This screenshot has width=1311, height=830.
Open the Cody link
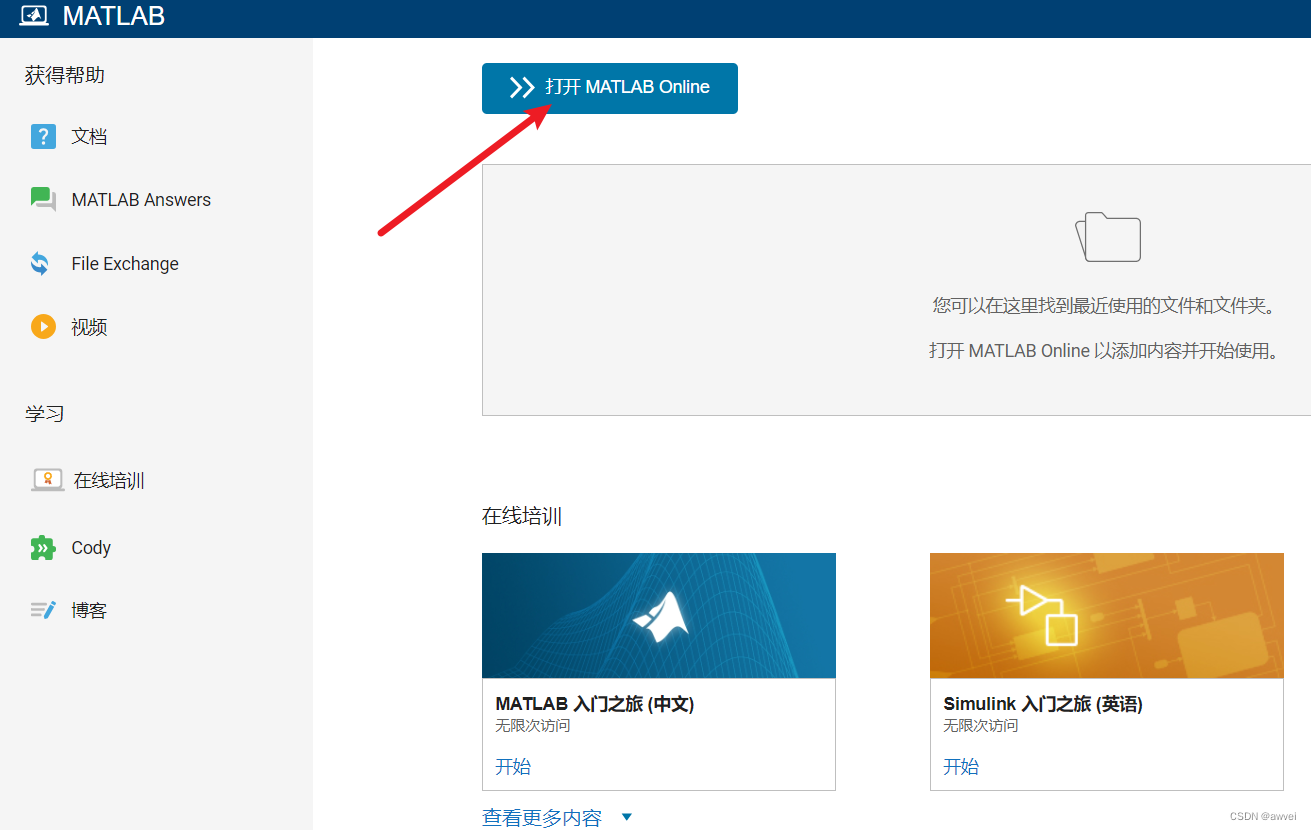[91, 548]
